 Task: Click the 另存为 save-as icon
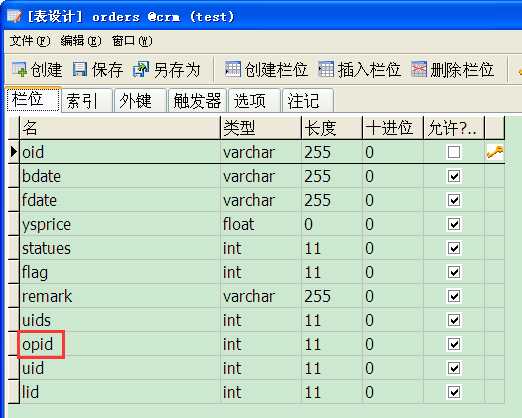[x=141, y=69]
